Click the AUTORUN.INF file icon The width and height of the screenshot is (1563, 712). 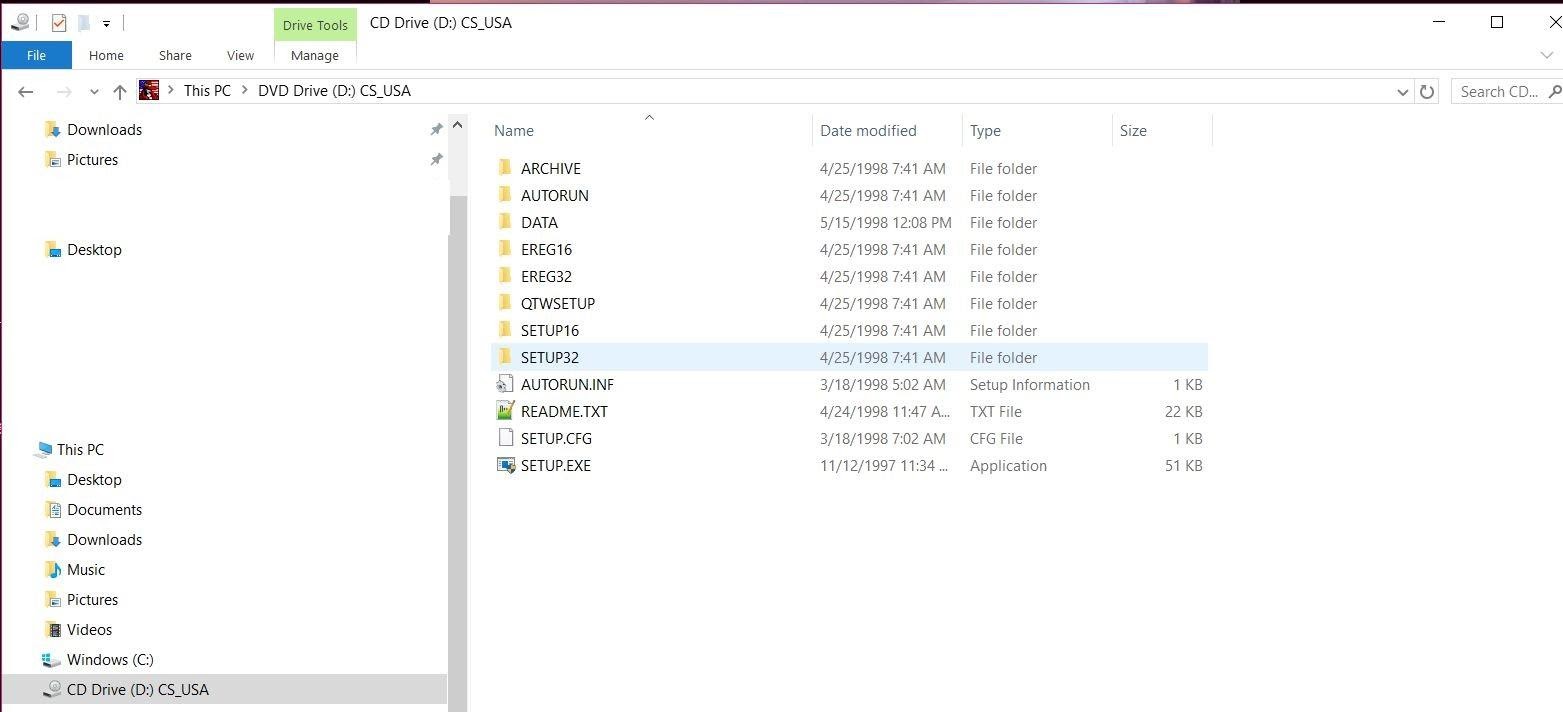point(506,384)
